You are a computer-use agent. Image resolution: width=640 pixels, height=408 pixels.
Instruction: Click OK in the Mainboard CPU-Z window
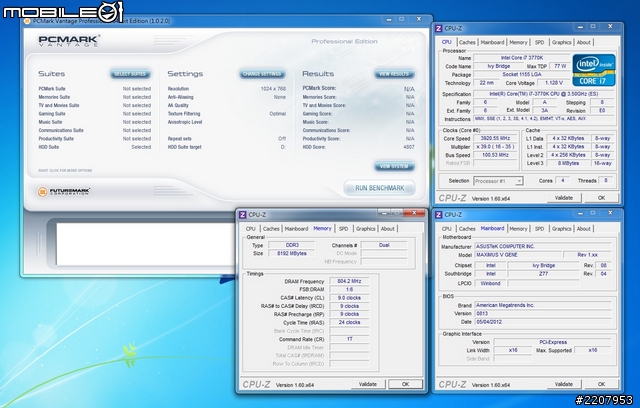coord(601,384)
